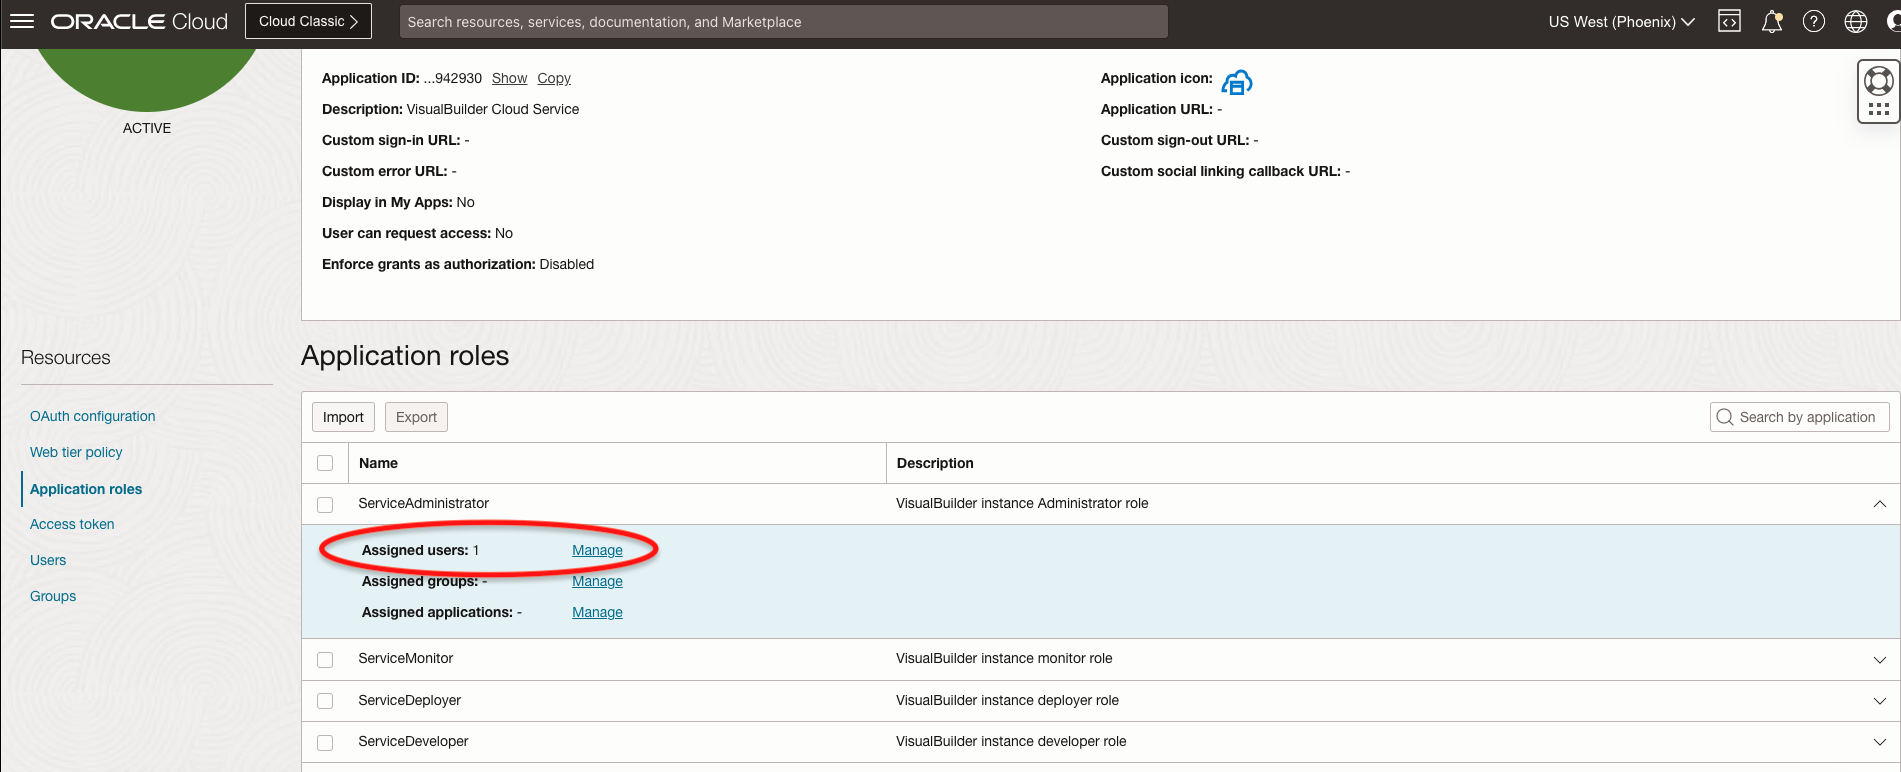Viewport: 1901px width, 772px height.
Task: Go to OAuth configuration in Resources
Action: point(92,416)
